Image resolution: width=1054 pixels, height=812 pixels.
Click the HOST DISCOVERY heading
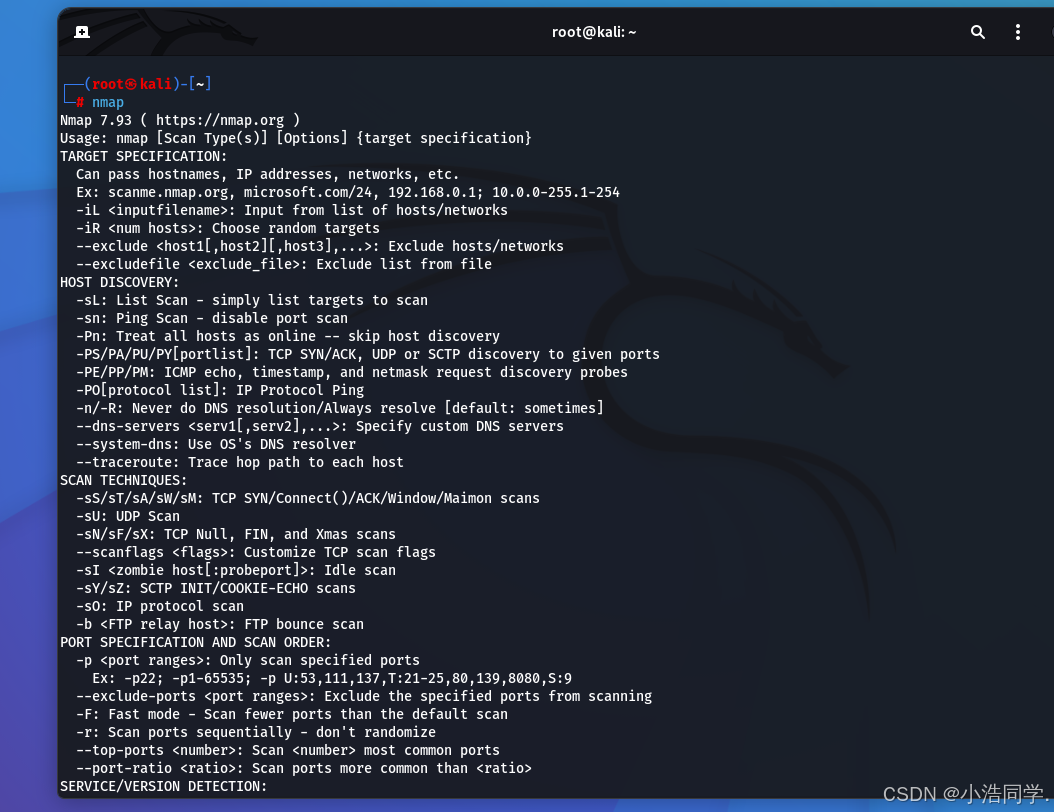[120, 282]
